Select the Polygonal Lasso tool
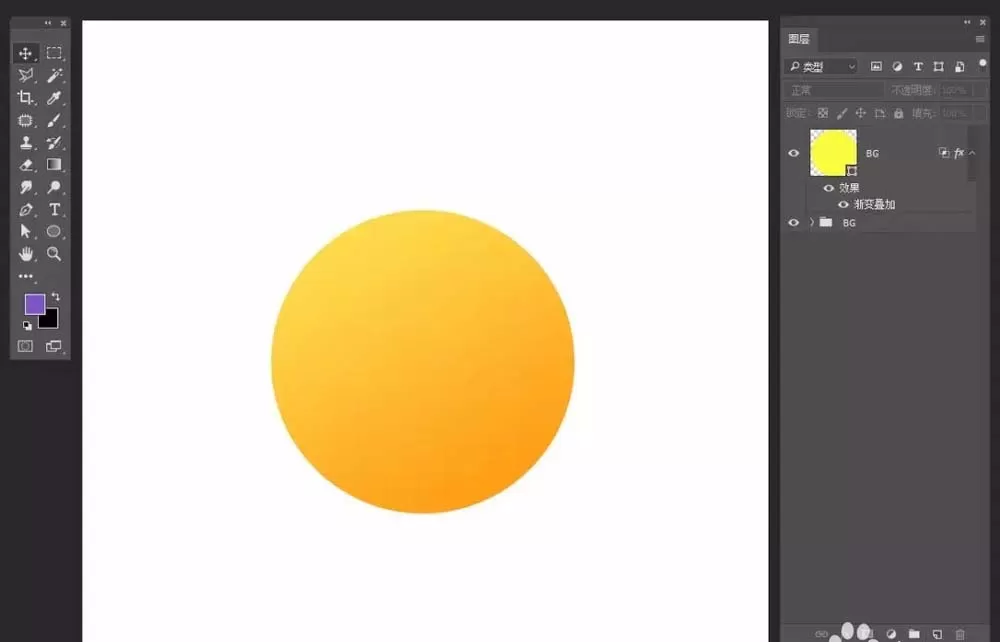This screenshot has height=642, width=1000. click(26, 75)
